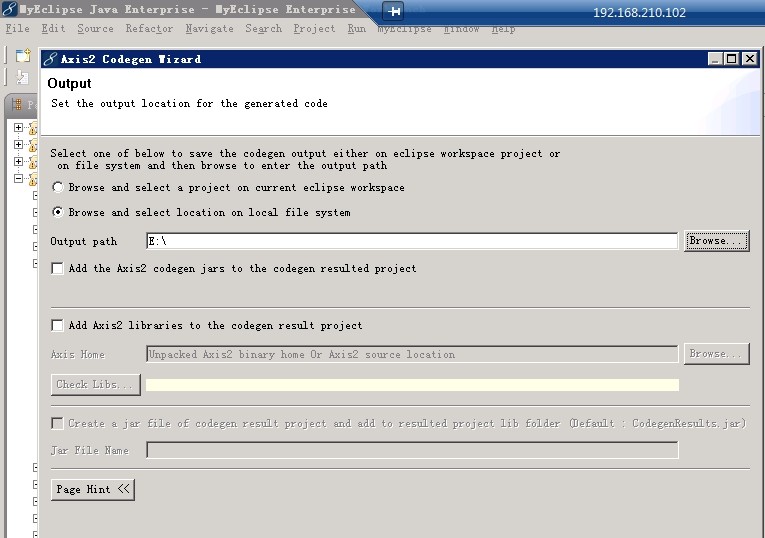Open the Refactor menu
The width and height of the screenshot is (765, 538).
click(x=149, y=29)
